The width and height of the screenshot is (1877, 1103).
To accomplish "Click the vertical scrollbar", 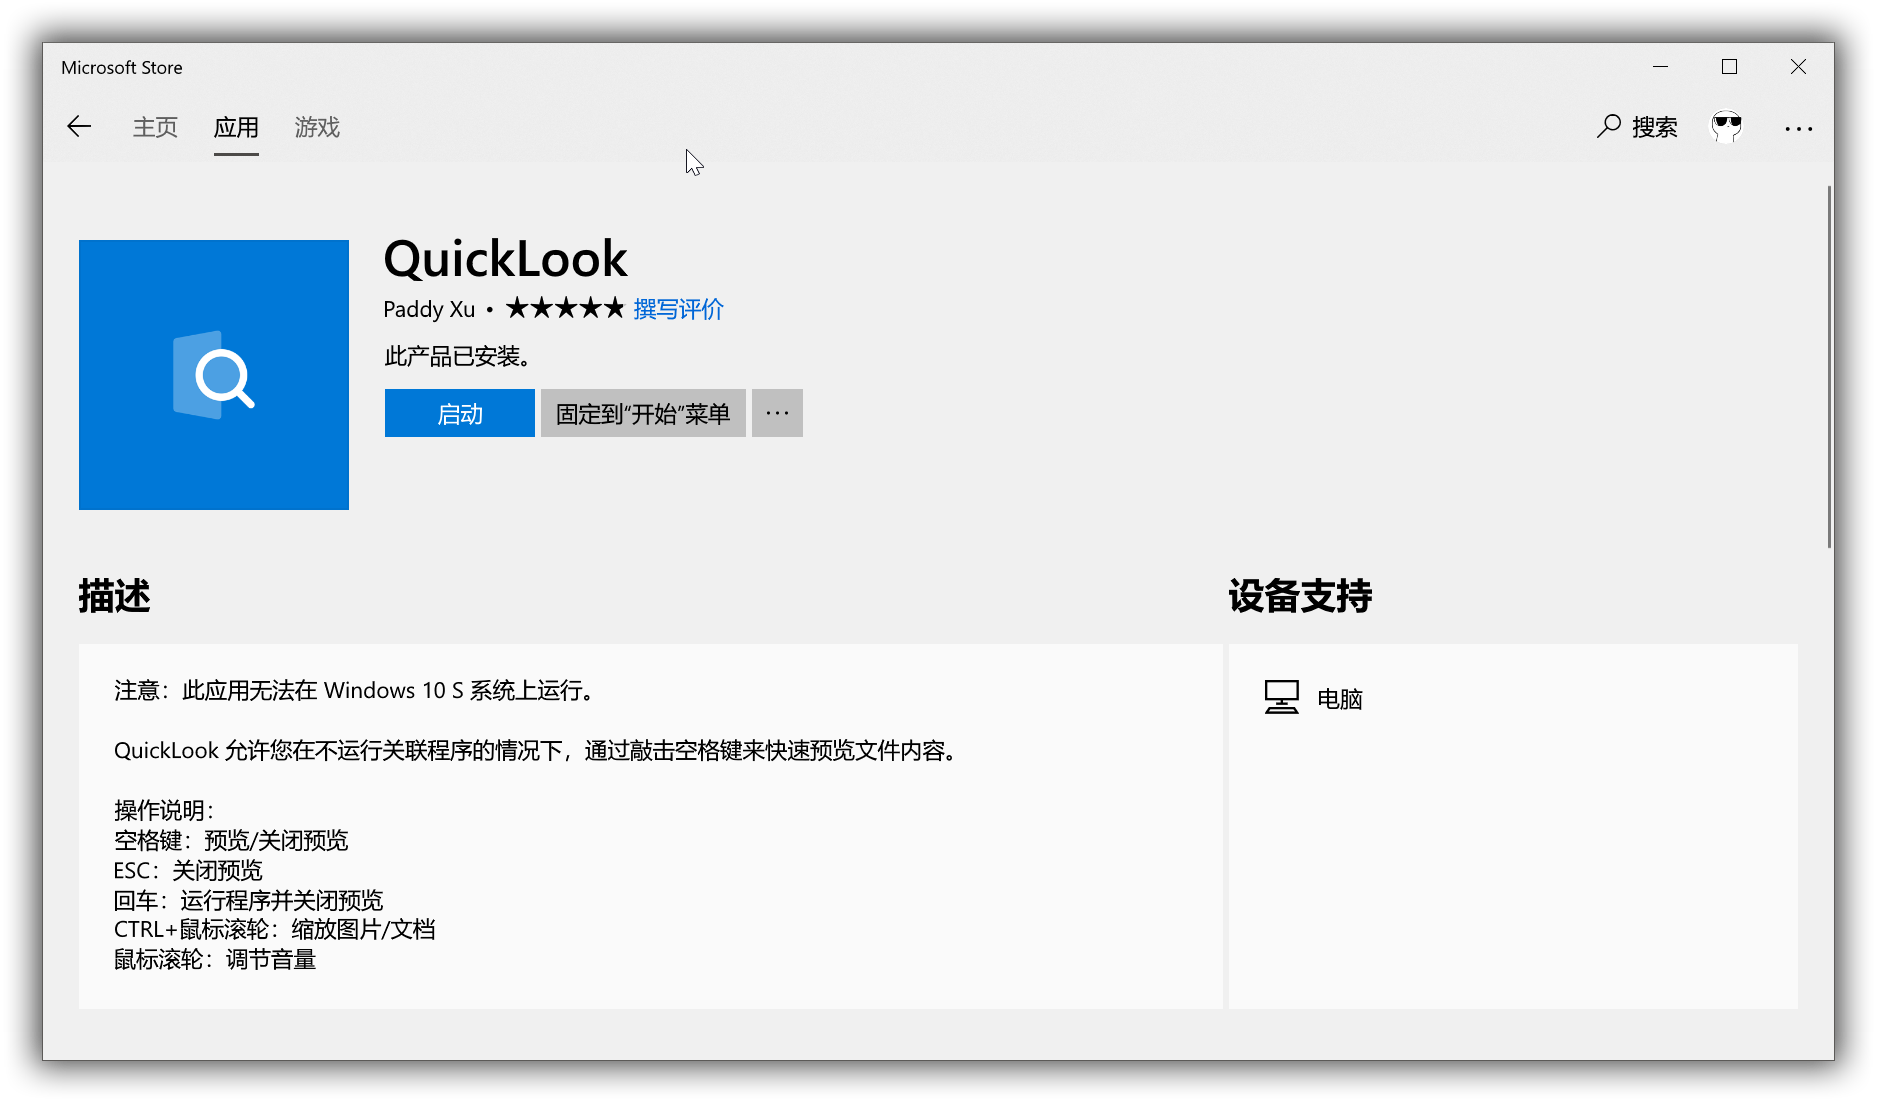I will click(1829, 366).
